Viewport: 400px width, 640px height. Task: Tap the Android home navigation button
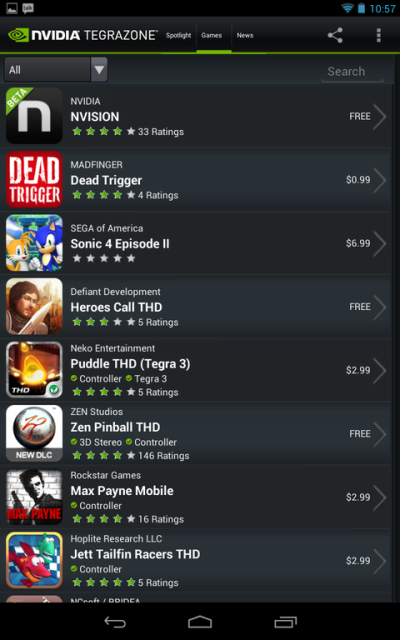pyautogui.click(x=200, y=622)
